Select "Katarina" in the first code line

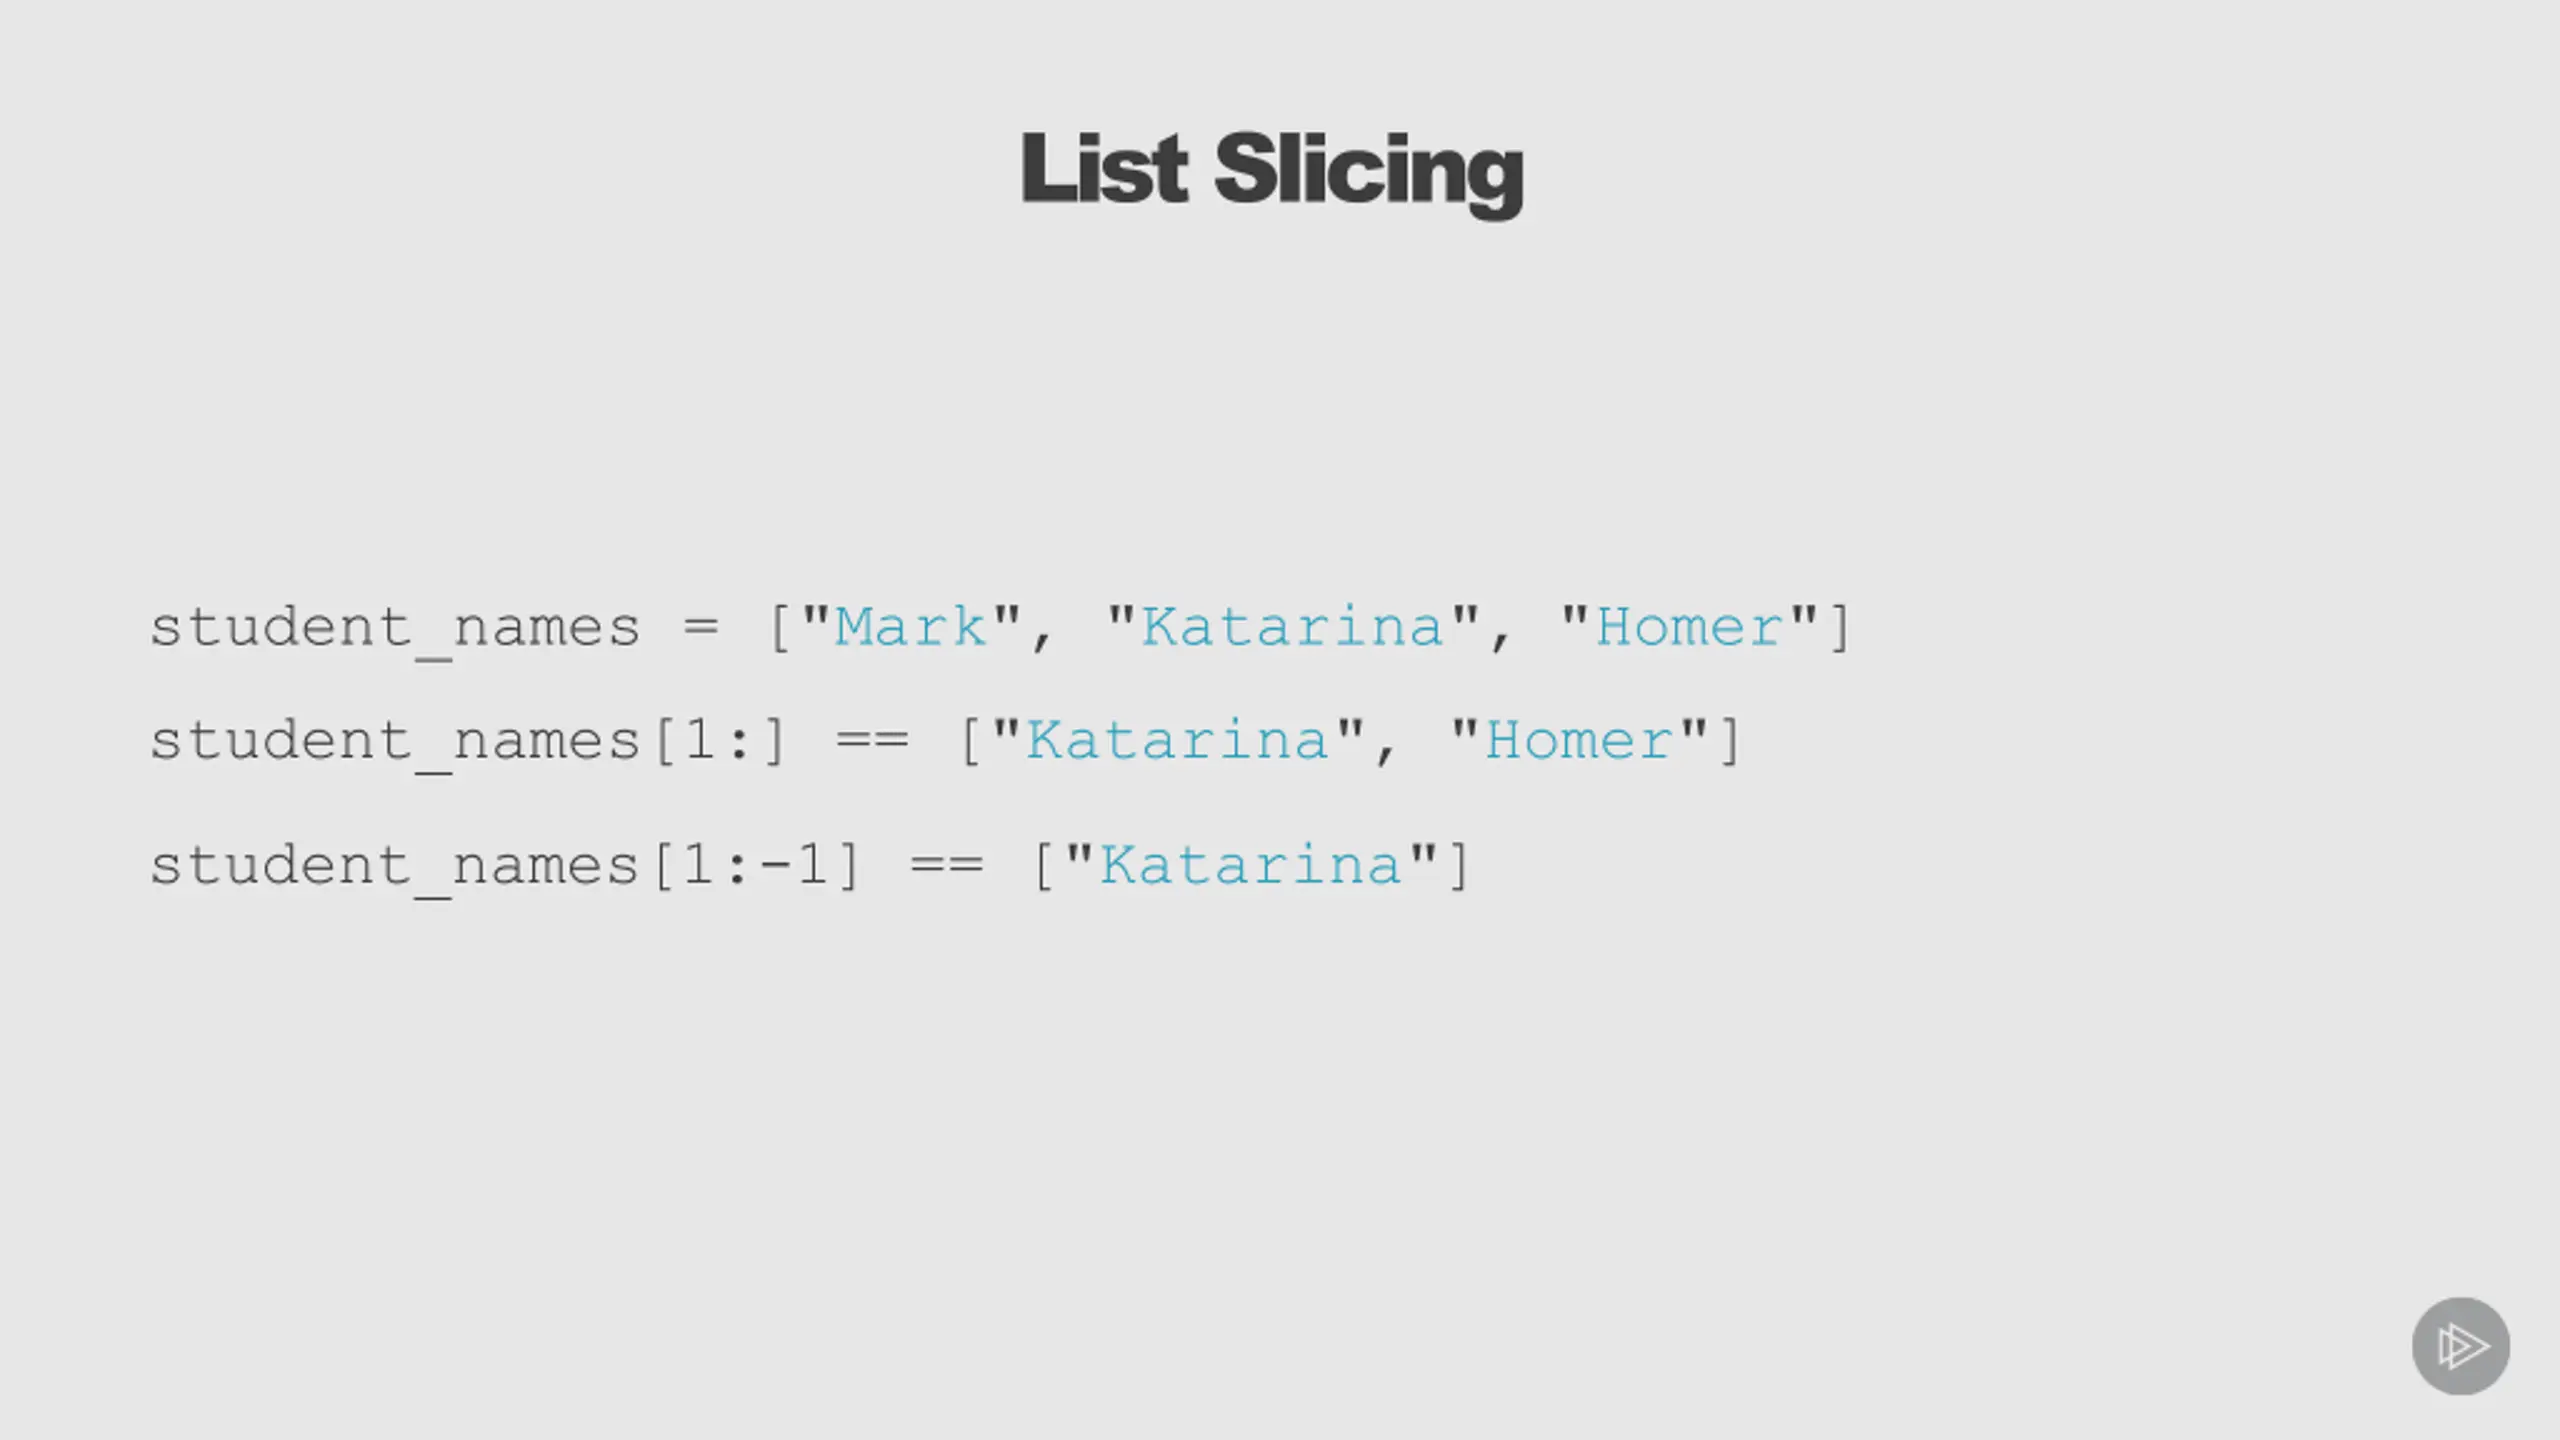click(1293, 627)
